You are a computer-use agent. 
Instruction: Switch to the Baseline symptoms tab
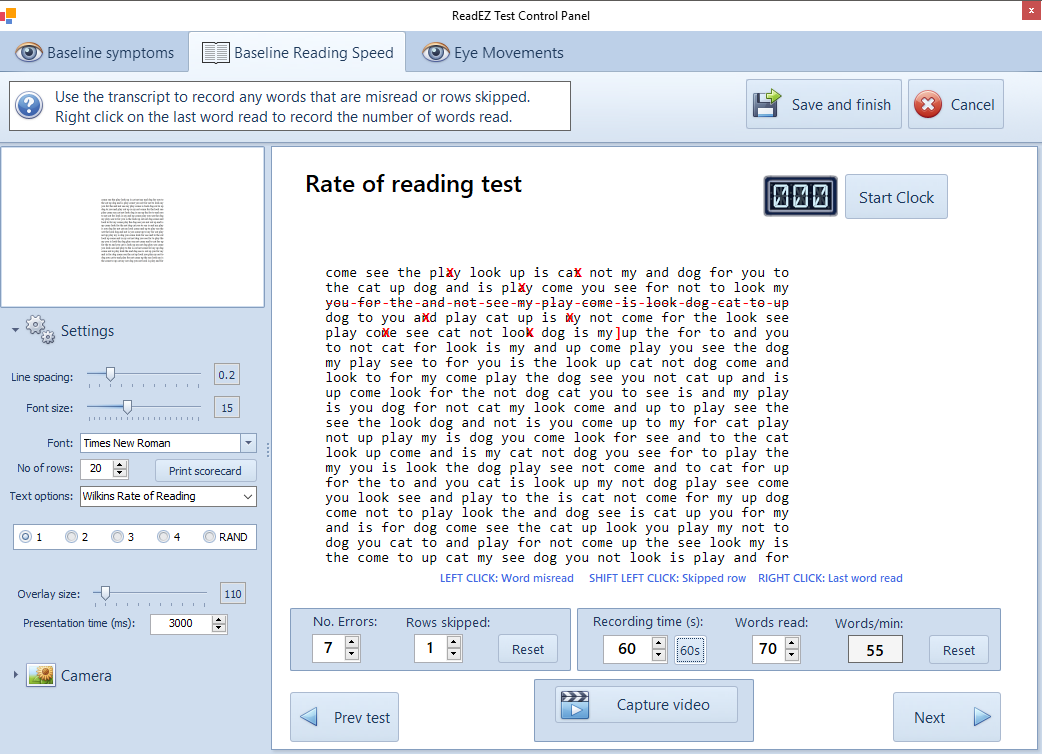click(95, 53)
